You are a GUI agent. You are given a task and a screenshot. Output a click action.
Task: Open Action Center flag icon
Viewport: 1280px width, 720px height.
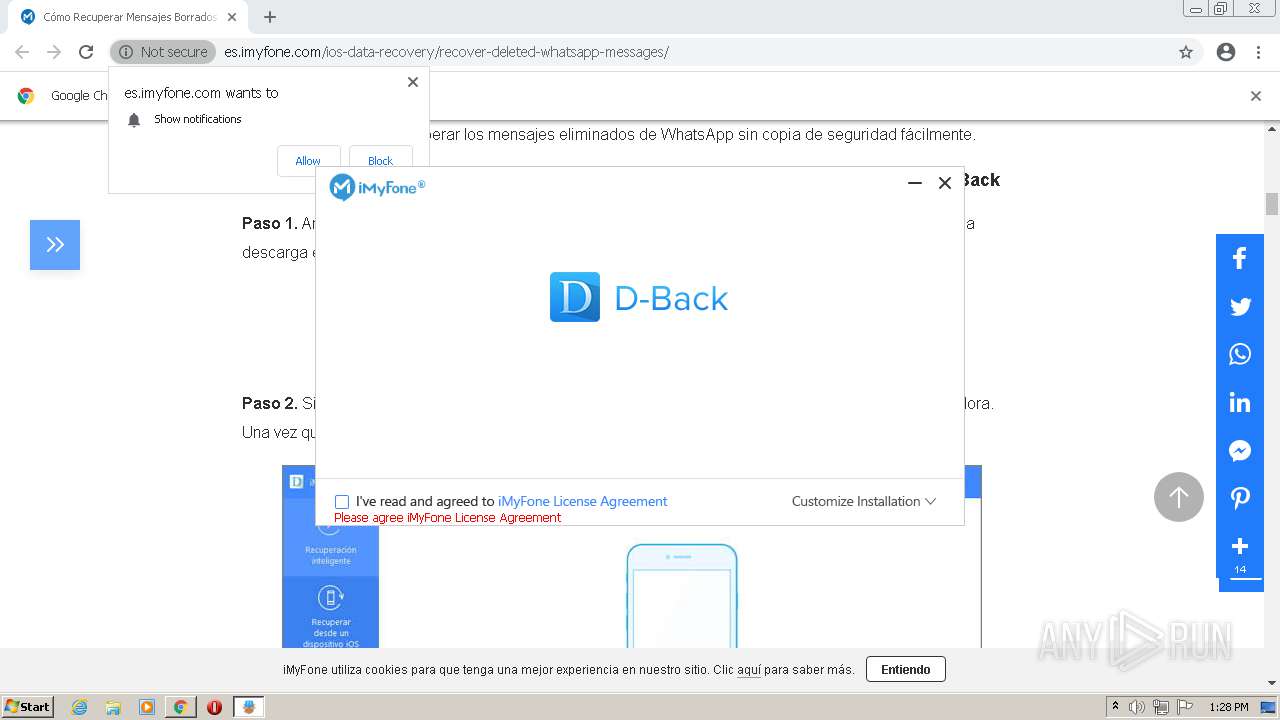(x=1185, y=707)
